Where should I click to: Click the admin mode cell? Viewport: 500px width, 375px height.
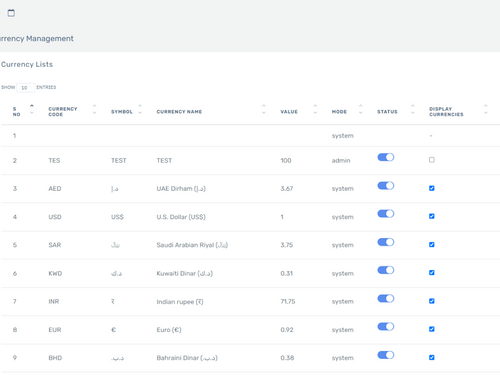point(341,161)
